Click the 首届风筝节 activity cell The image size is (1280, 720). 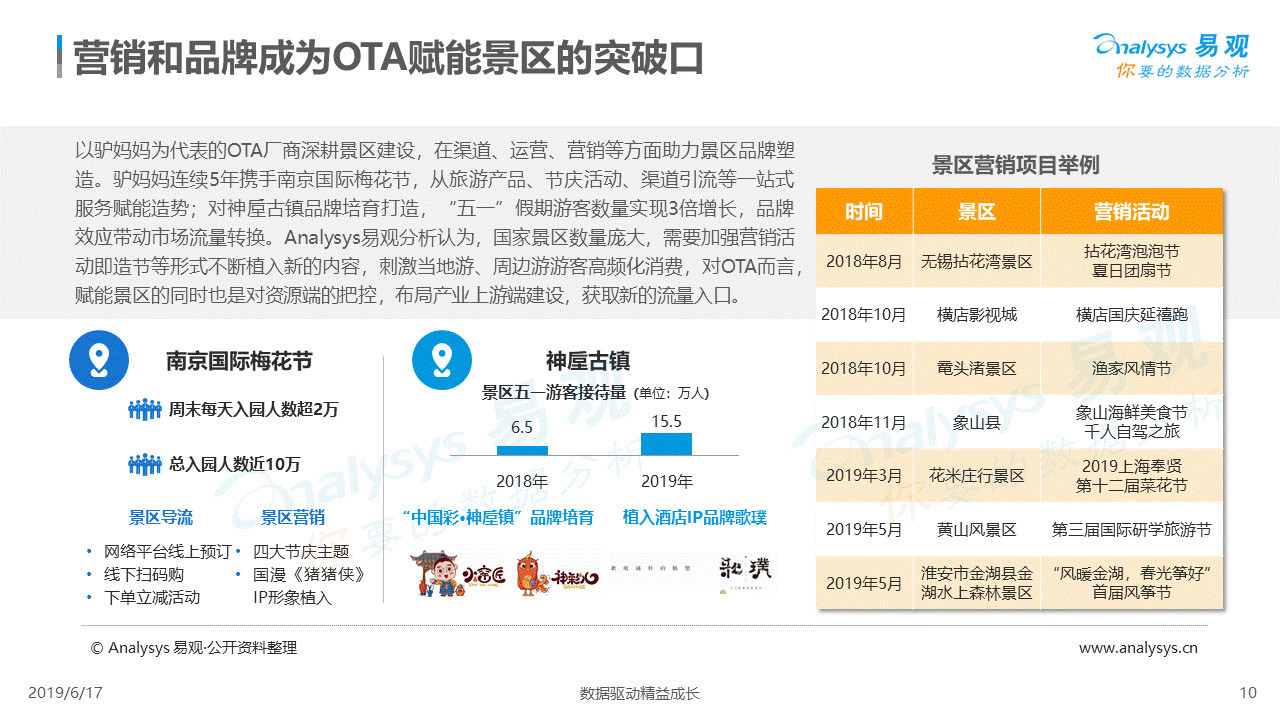1132,583
